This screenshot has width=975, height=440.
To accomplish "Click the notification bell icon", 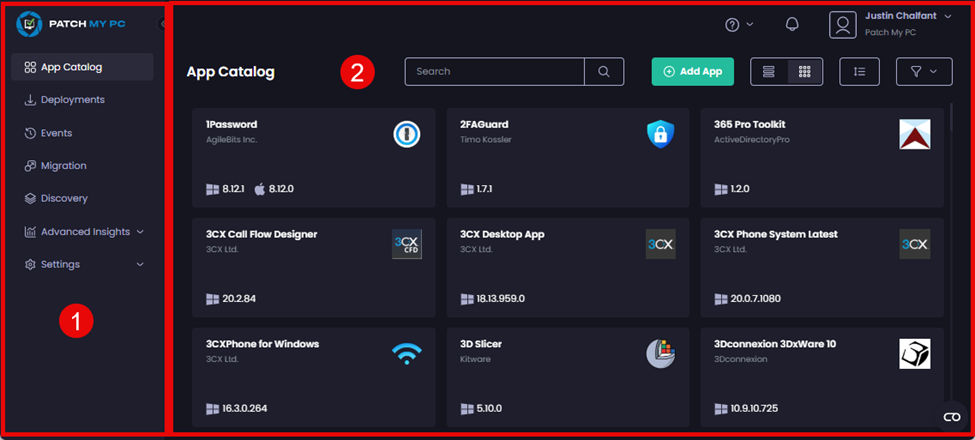I will point(792,25).
